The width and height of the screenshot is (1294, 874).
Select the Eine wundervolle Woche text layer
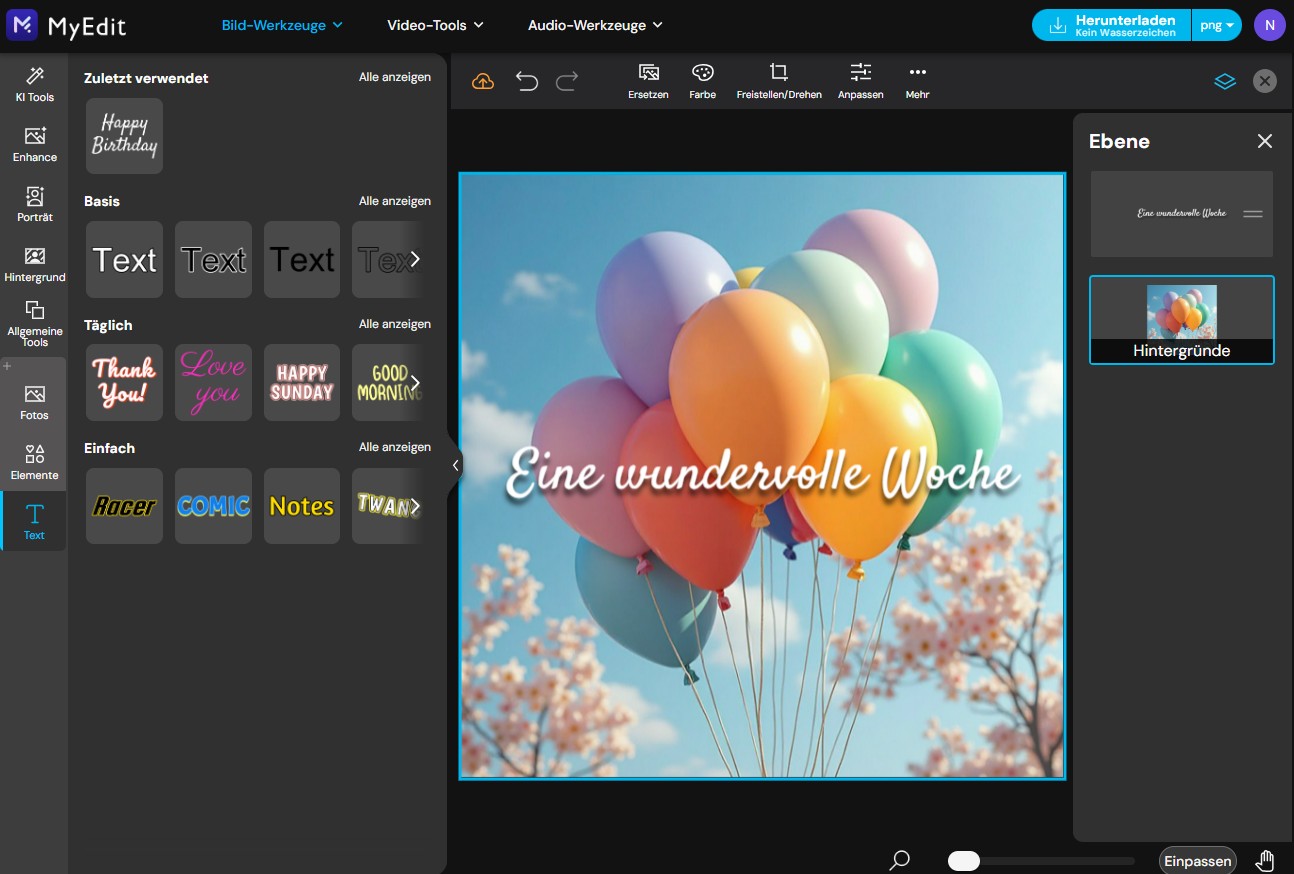pyautogui.click(x=1181, y=214)
